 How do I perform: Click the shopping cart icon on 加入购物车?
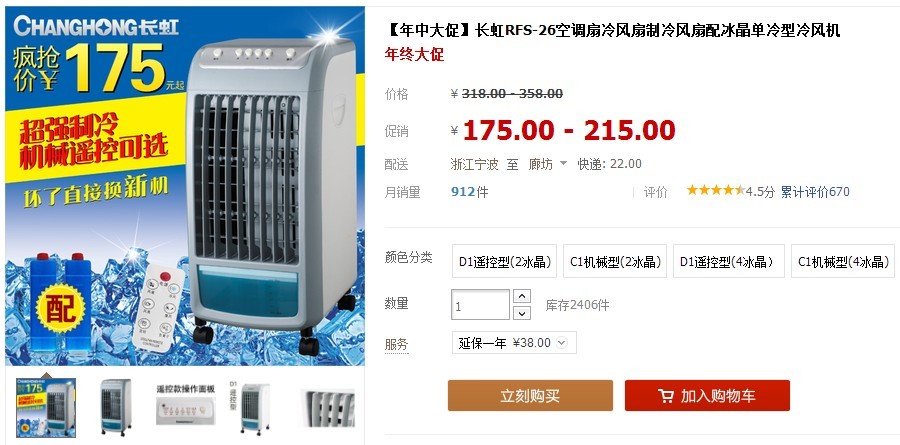click(x=666, y=396)
